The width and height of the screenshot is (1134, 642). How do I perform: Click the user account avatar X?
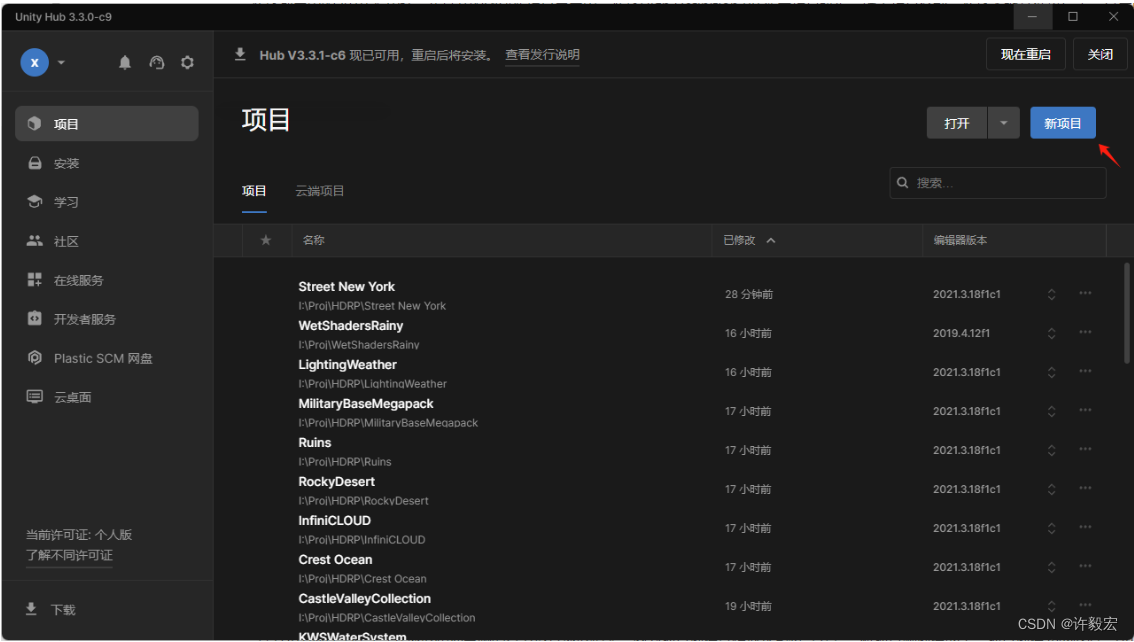coord(34,62)
